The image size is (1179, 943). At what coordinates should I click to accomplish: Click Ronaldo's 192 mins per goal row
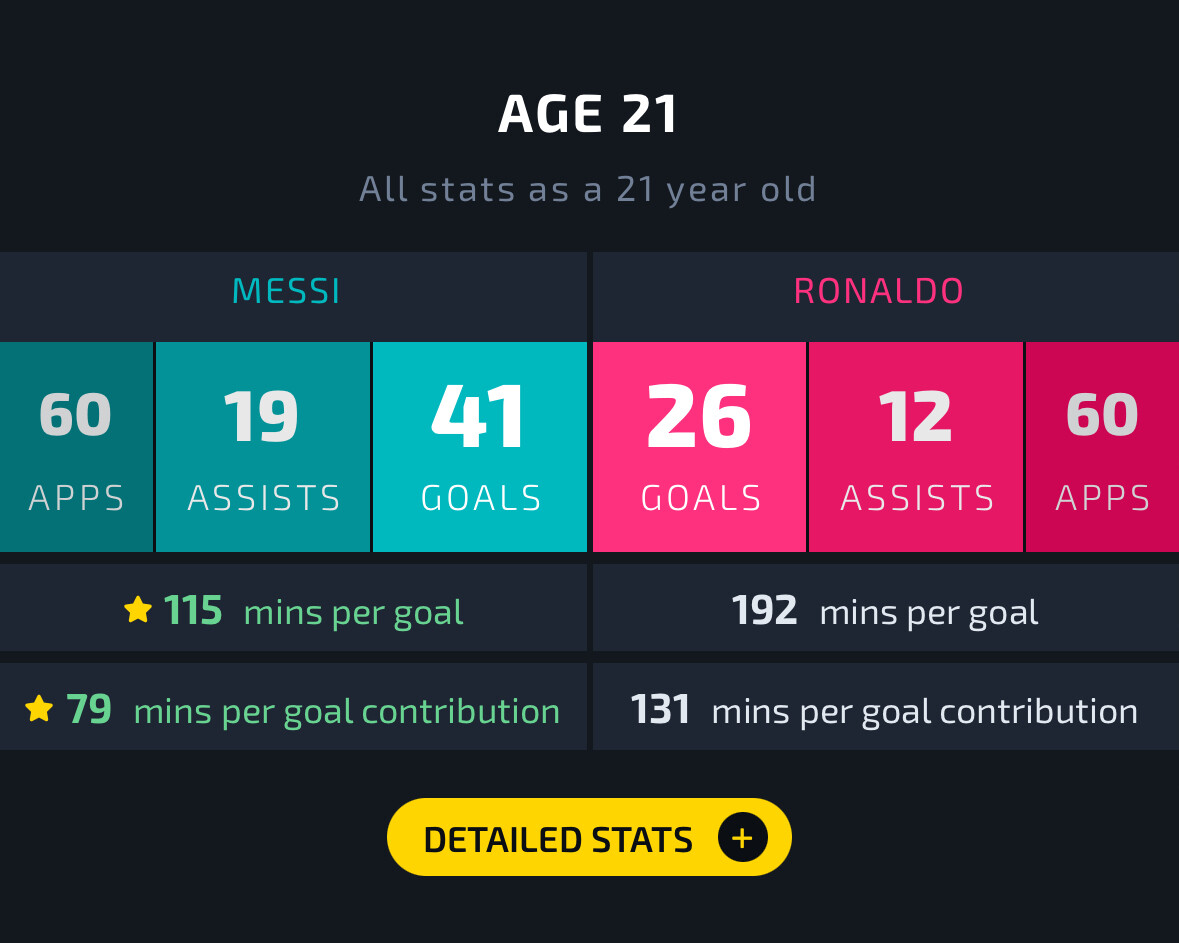tap(886, 608)
